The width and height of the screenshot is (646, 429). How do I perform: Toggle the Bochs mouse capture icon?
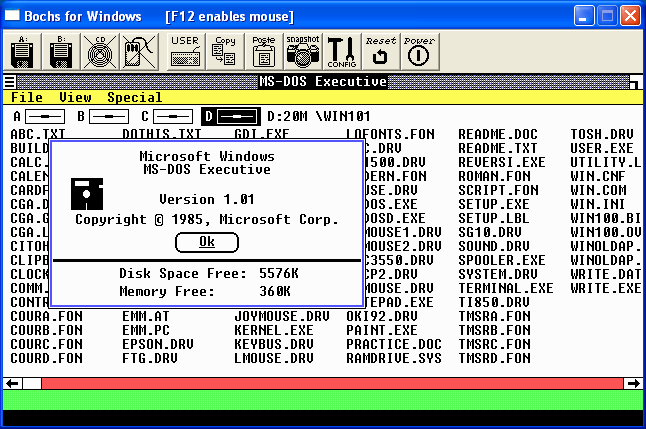coord(139,52)
